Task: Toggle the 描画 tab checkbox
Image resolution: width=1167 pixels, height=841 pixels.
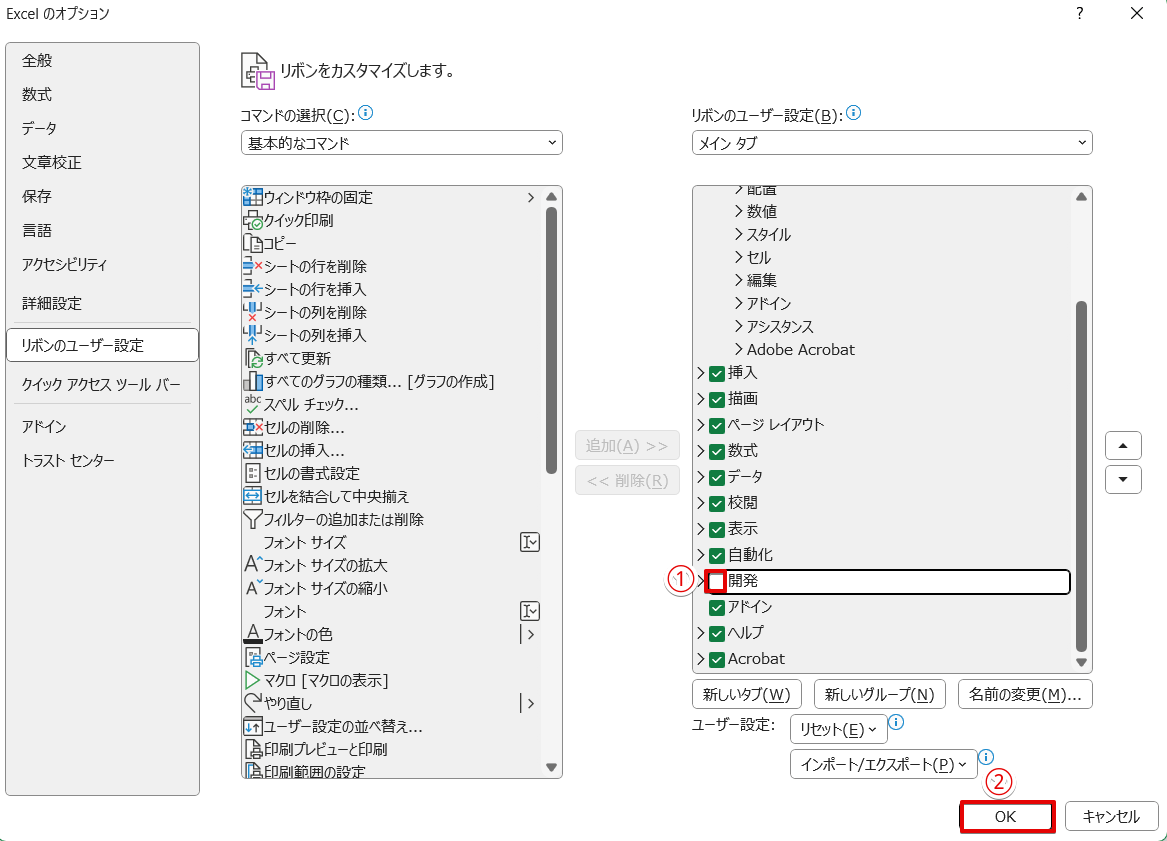Action: pyautogui.click(x=717, y=400)
